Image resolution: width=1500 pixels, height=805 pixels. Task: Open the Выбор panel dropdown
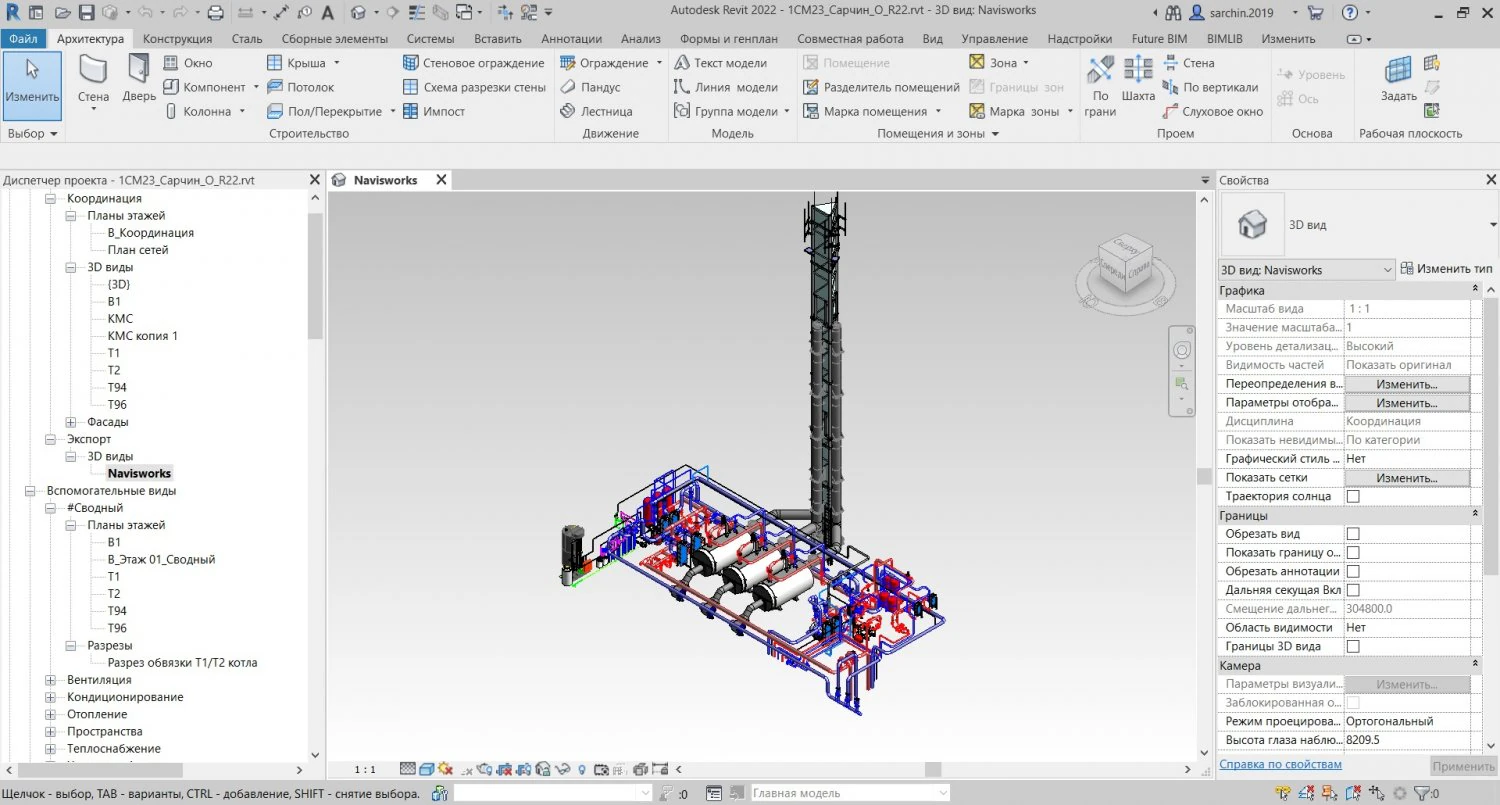(32, 133)
